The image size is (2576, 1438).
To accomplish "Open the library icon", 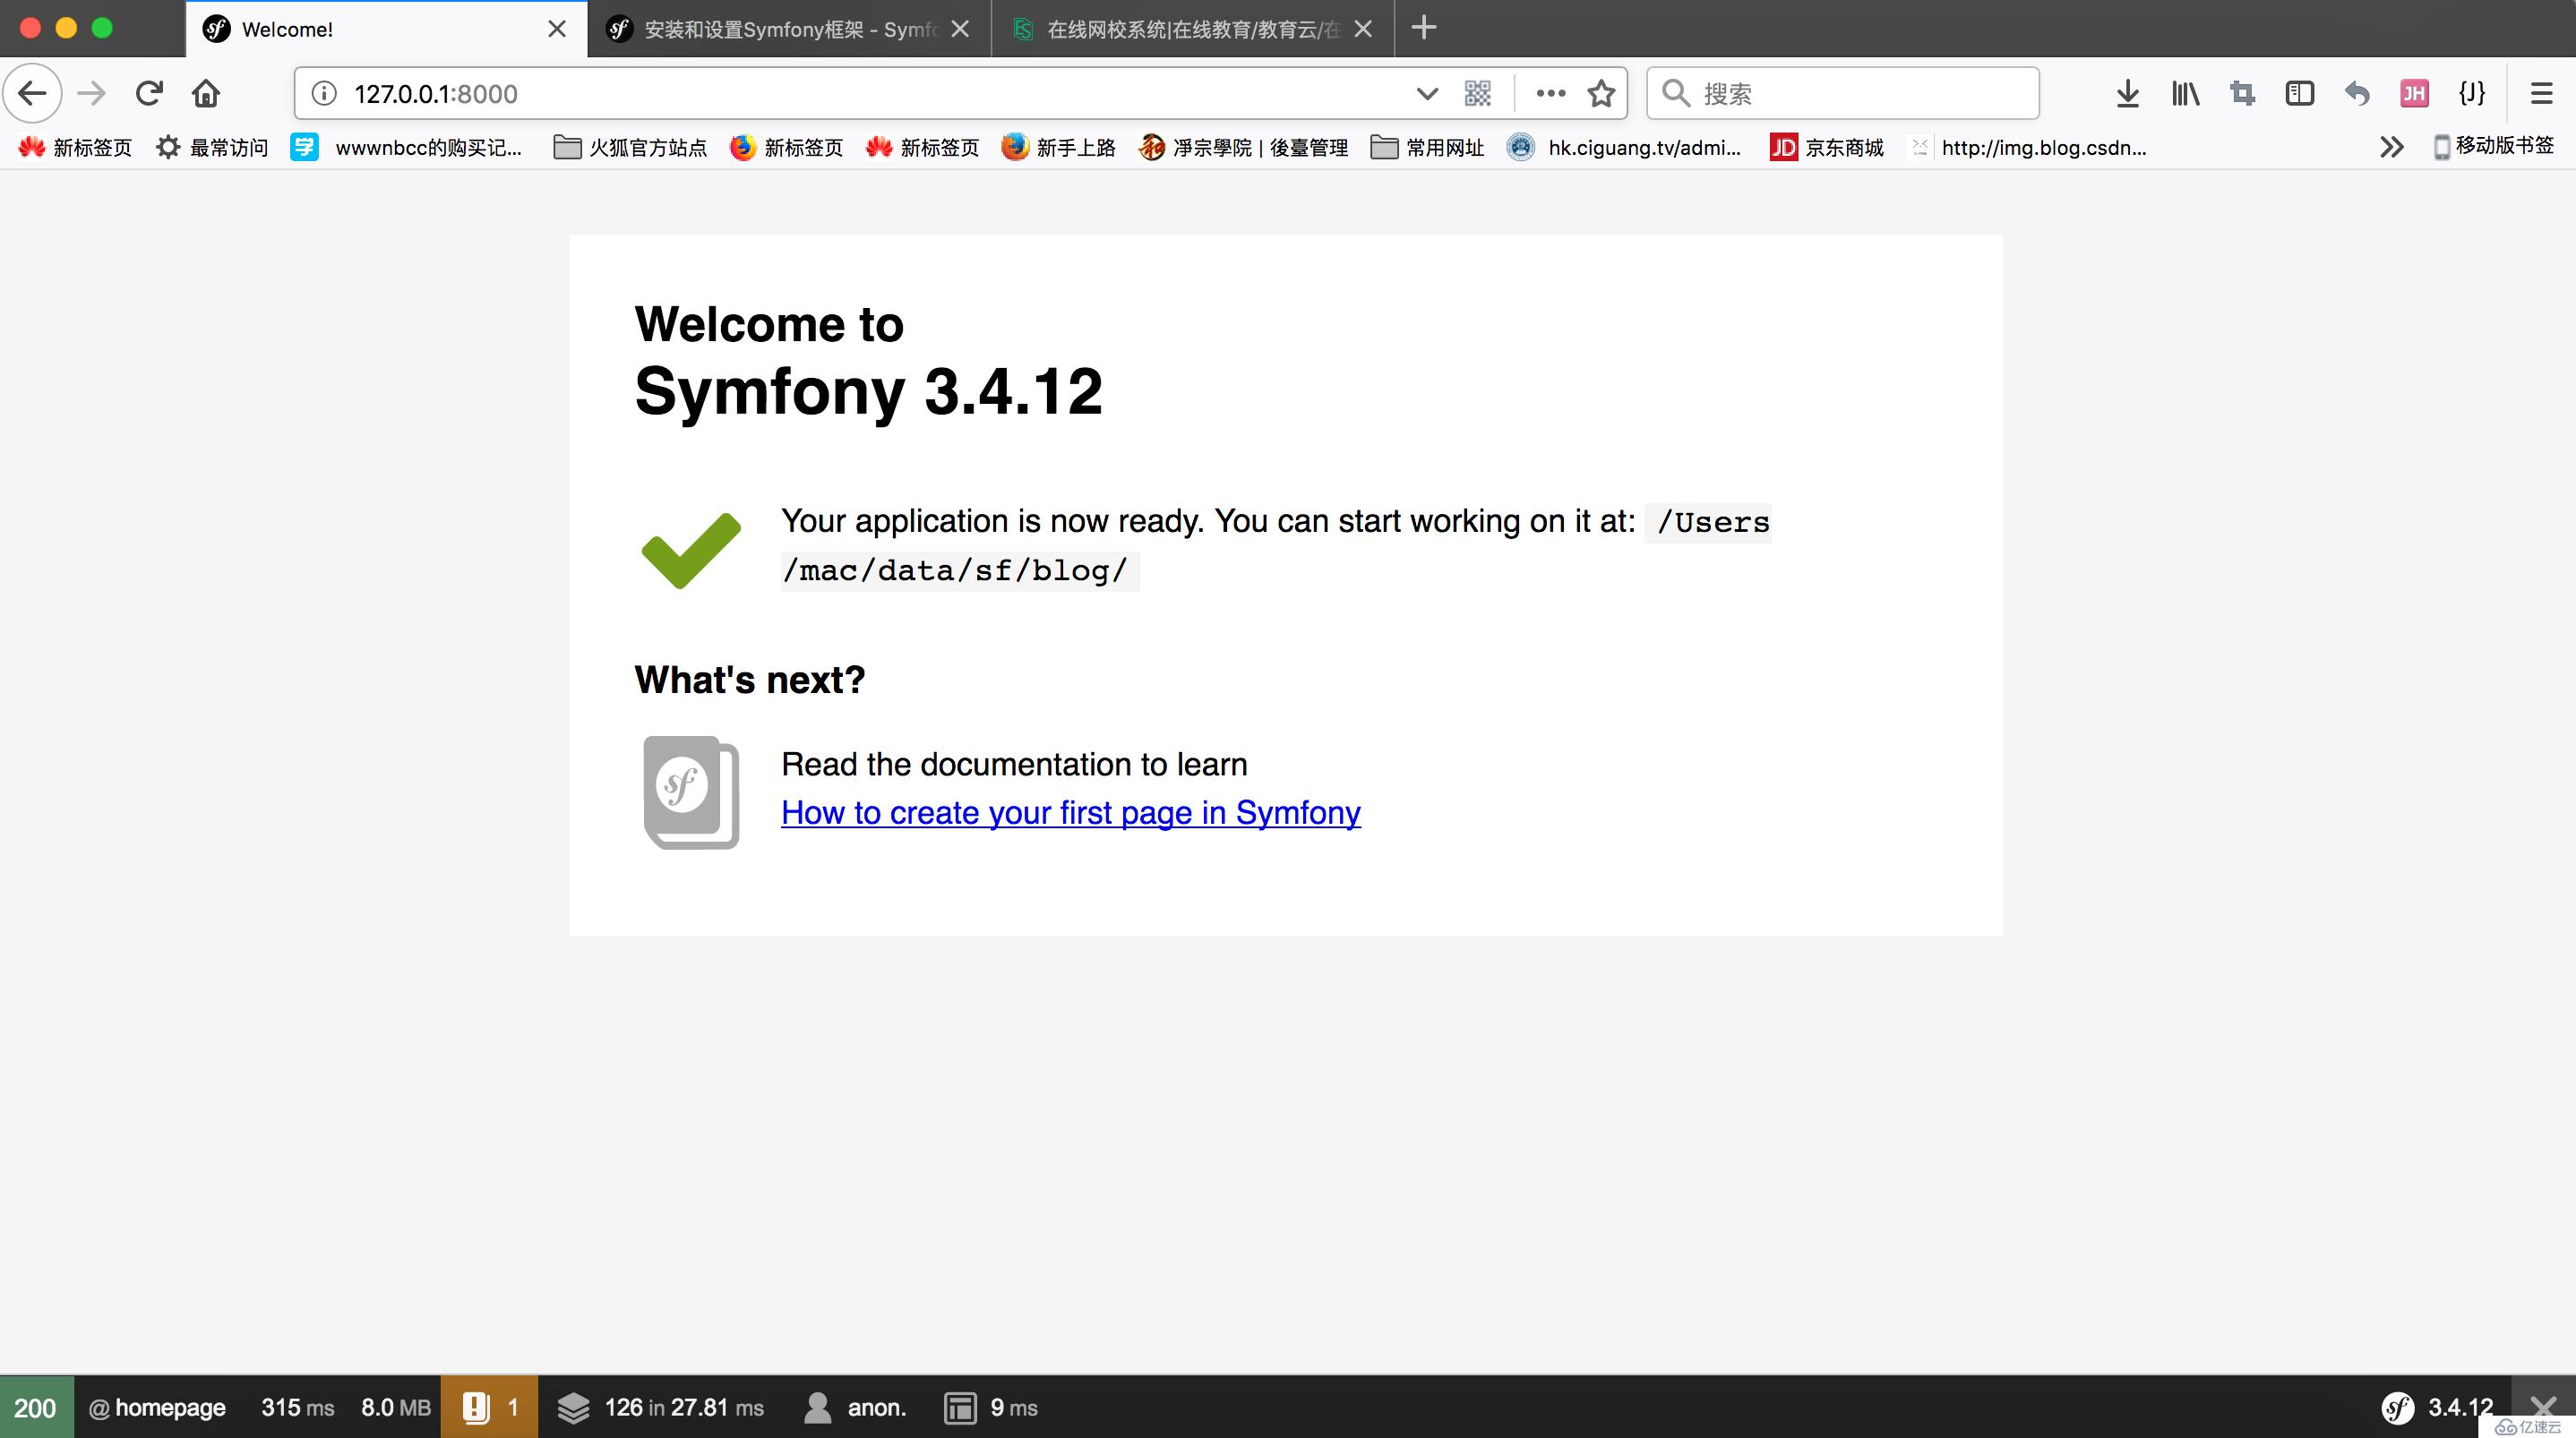I will tap(2185, 93).
